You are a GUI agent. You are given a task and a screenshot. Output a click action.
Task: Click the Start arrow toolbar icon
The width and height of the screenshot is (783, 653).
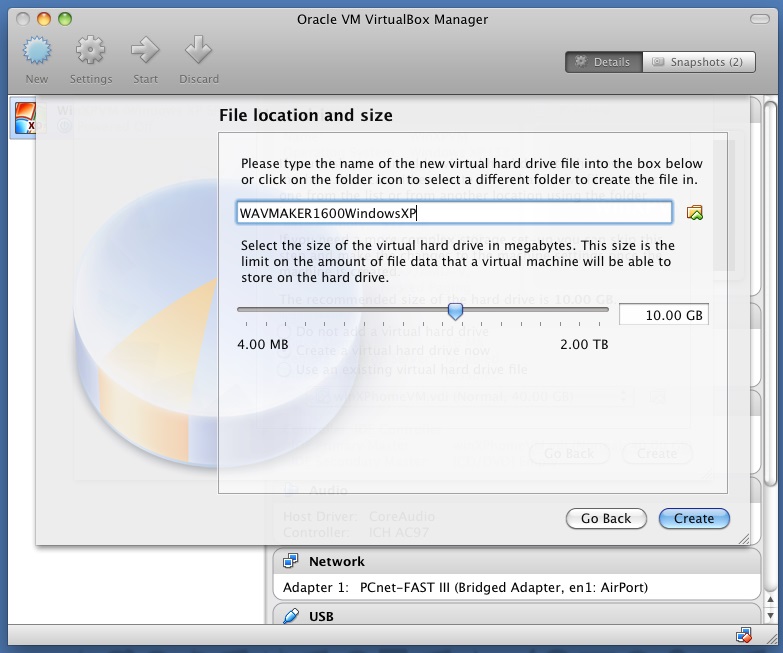[x=145, y=50]
